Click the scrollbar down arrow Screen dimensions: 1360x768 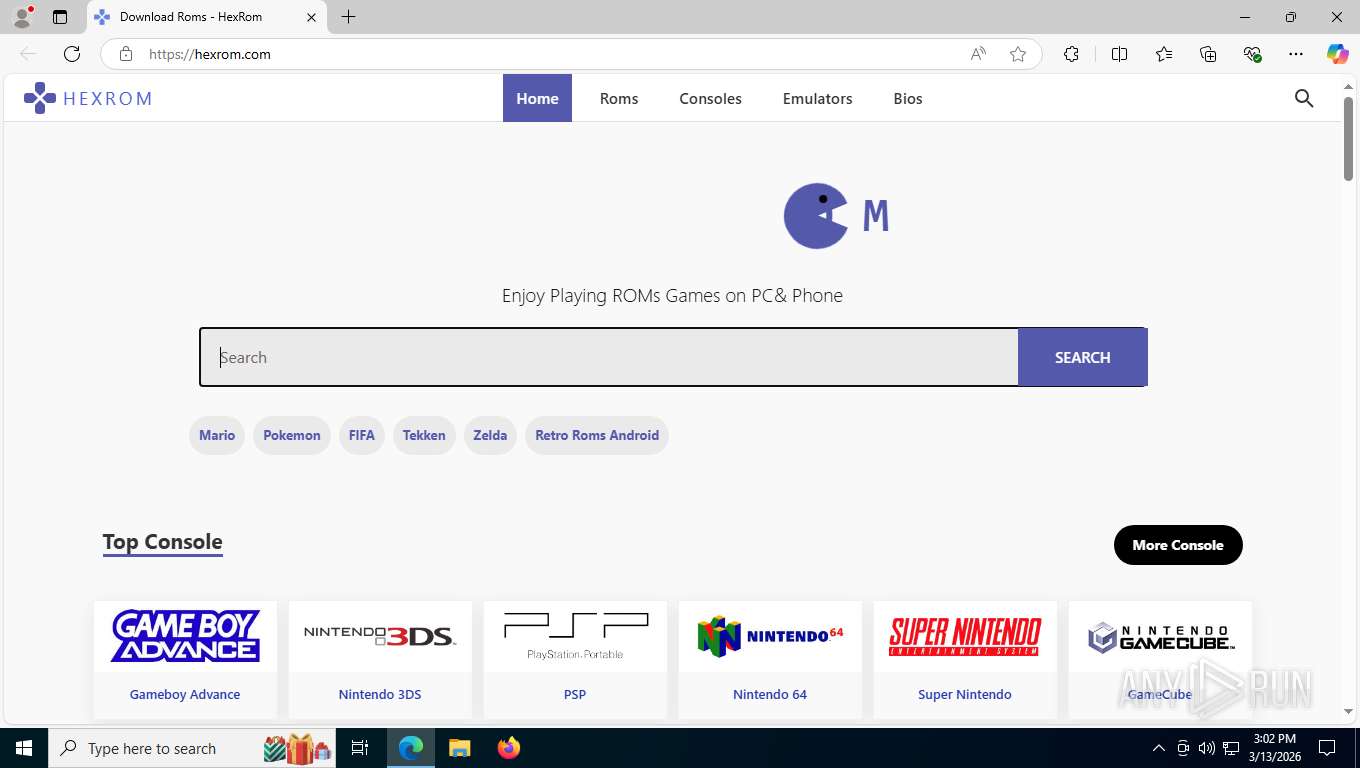[x=1348, y=711]
